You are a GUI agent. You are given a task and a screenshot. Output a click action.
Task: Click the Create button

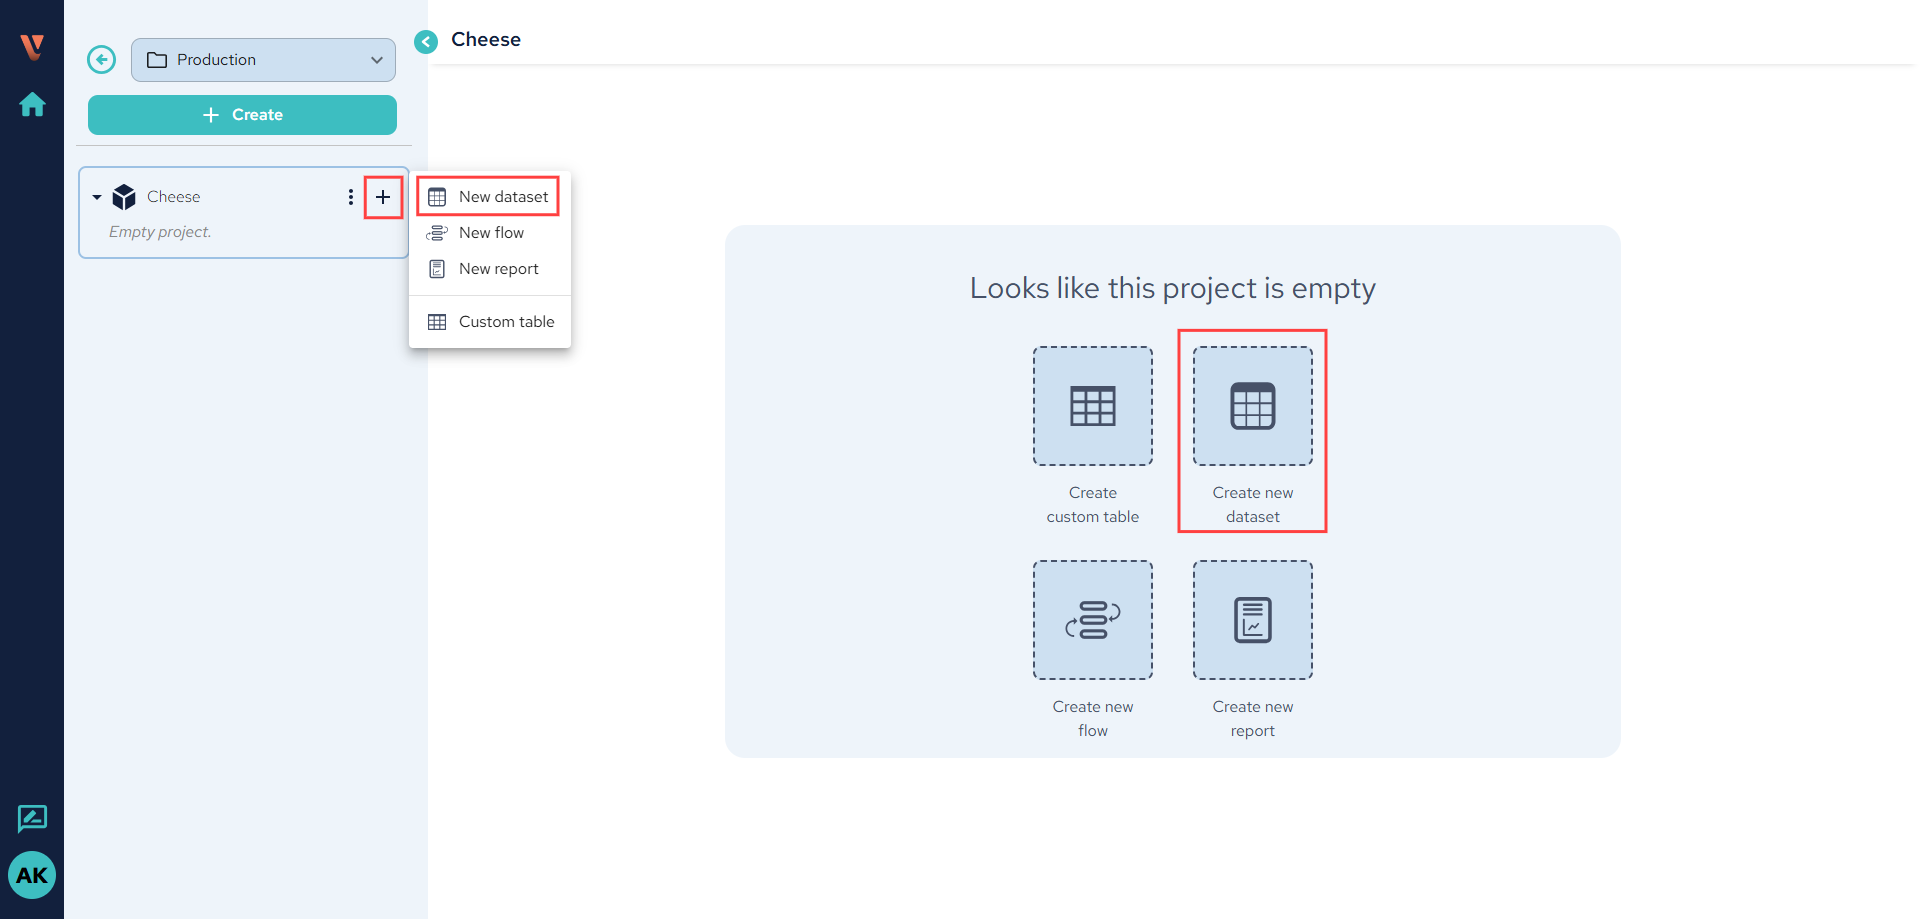click(242, 115)
